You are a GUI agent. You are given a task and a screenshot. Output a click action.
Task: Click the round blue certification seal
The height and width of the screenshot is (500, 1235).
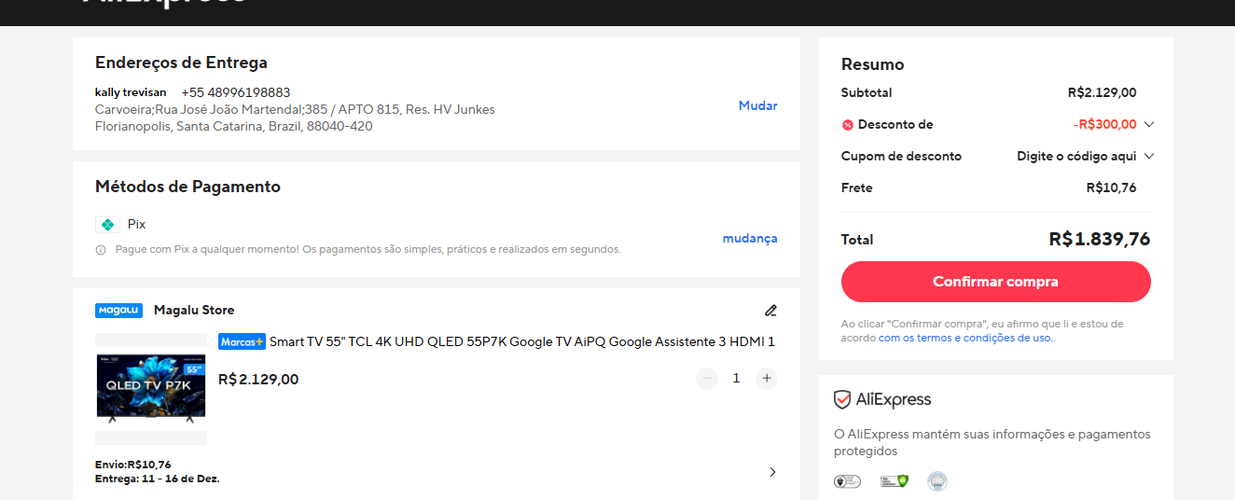(x=937, y=481)
